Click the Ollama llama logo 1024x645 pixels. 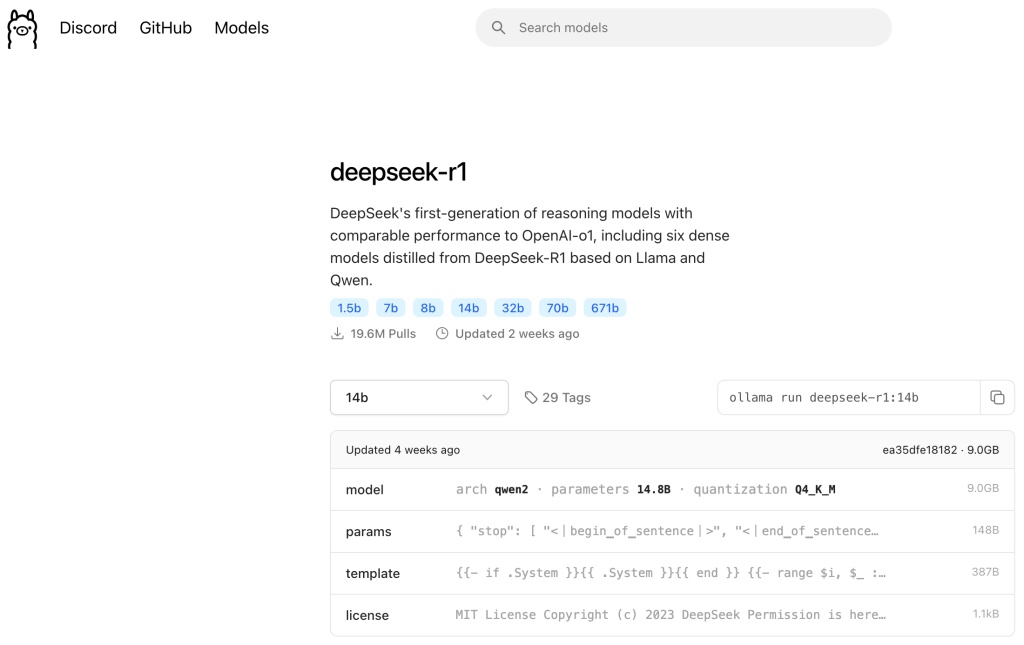tap(22, 29)
